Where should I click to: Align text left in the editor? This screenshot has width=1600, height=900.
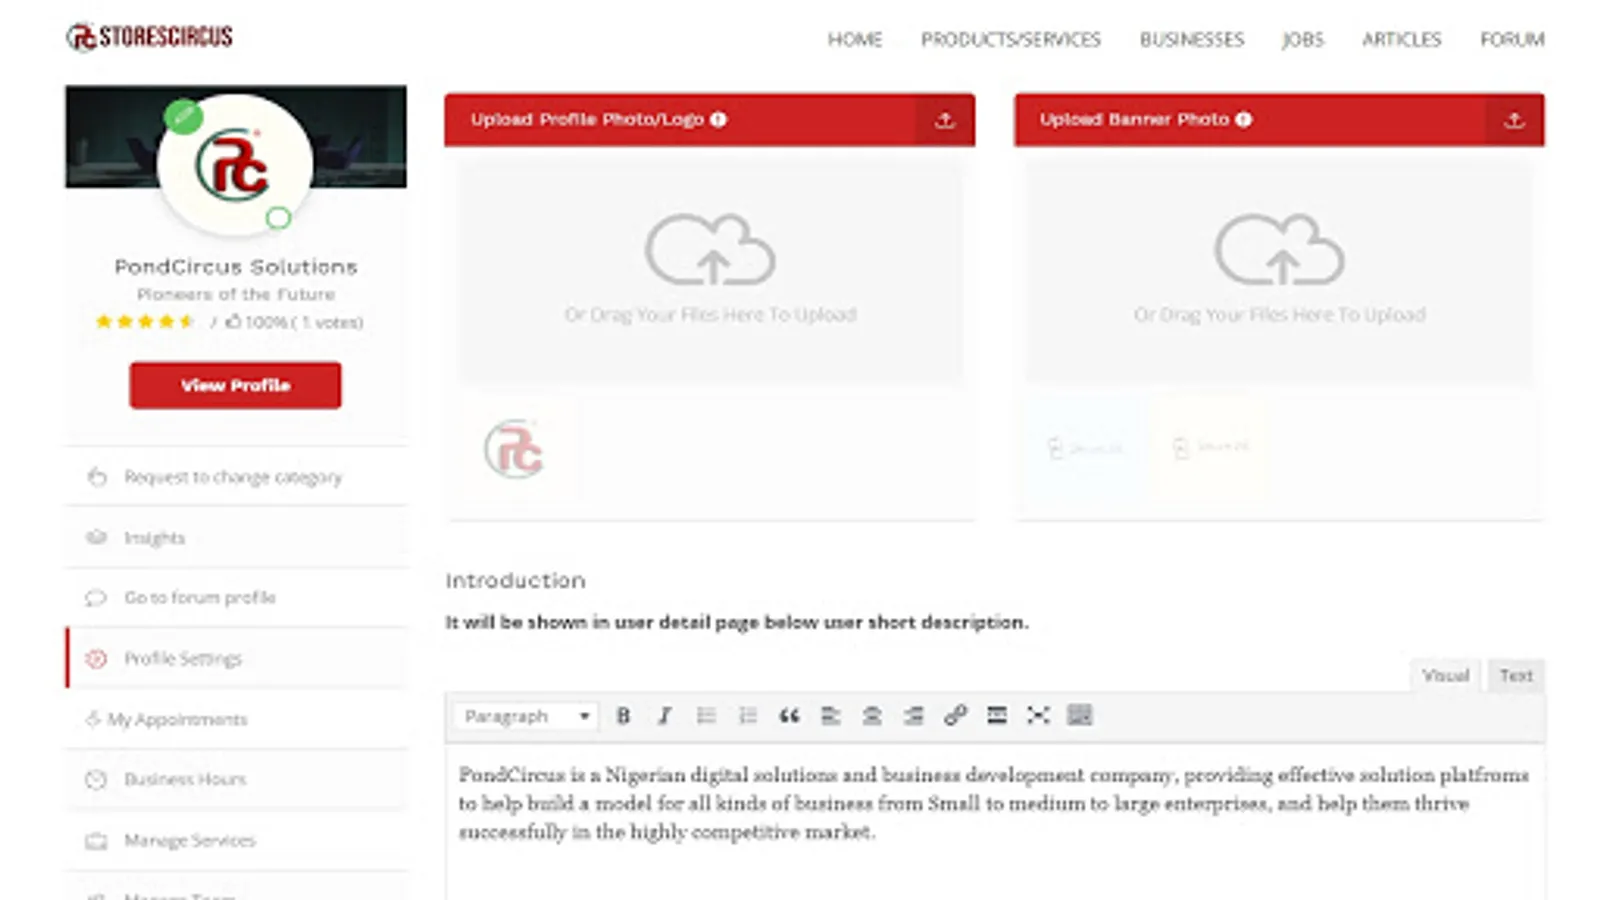pos(830,716)
